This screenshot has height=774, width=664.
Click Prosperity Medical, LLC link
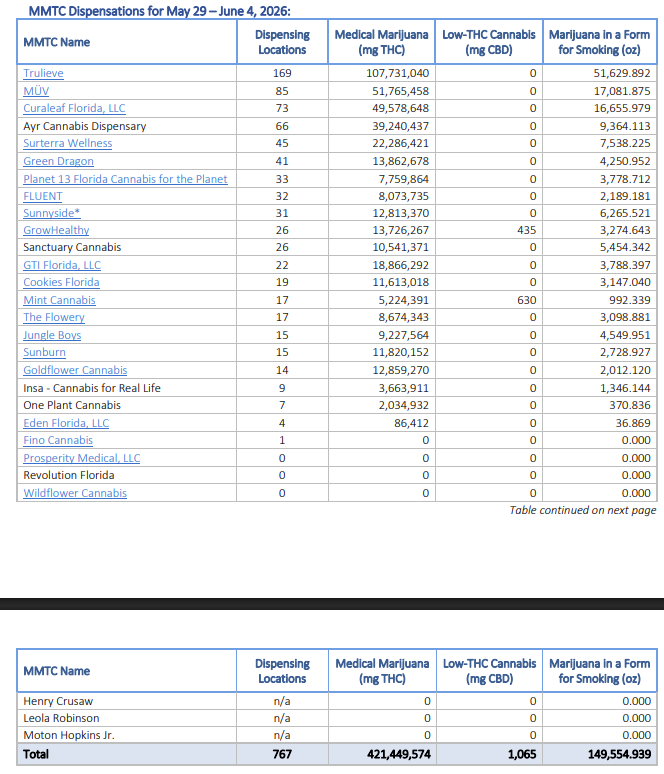click(81, 458)
